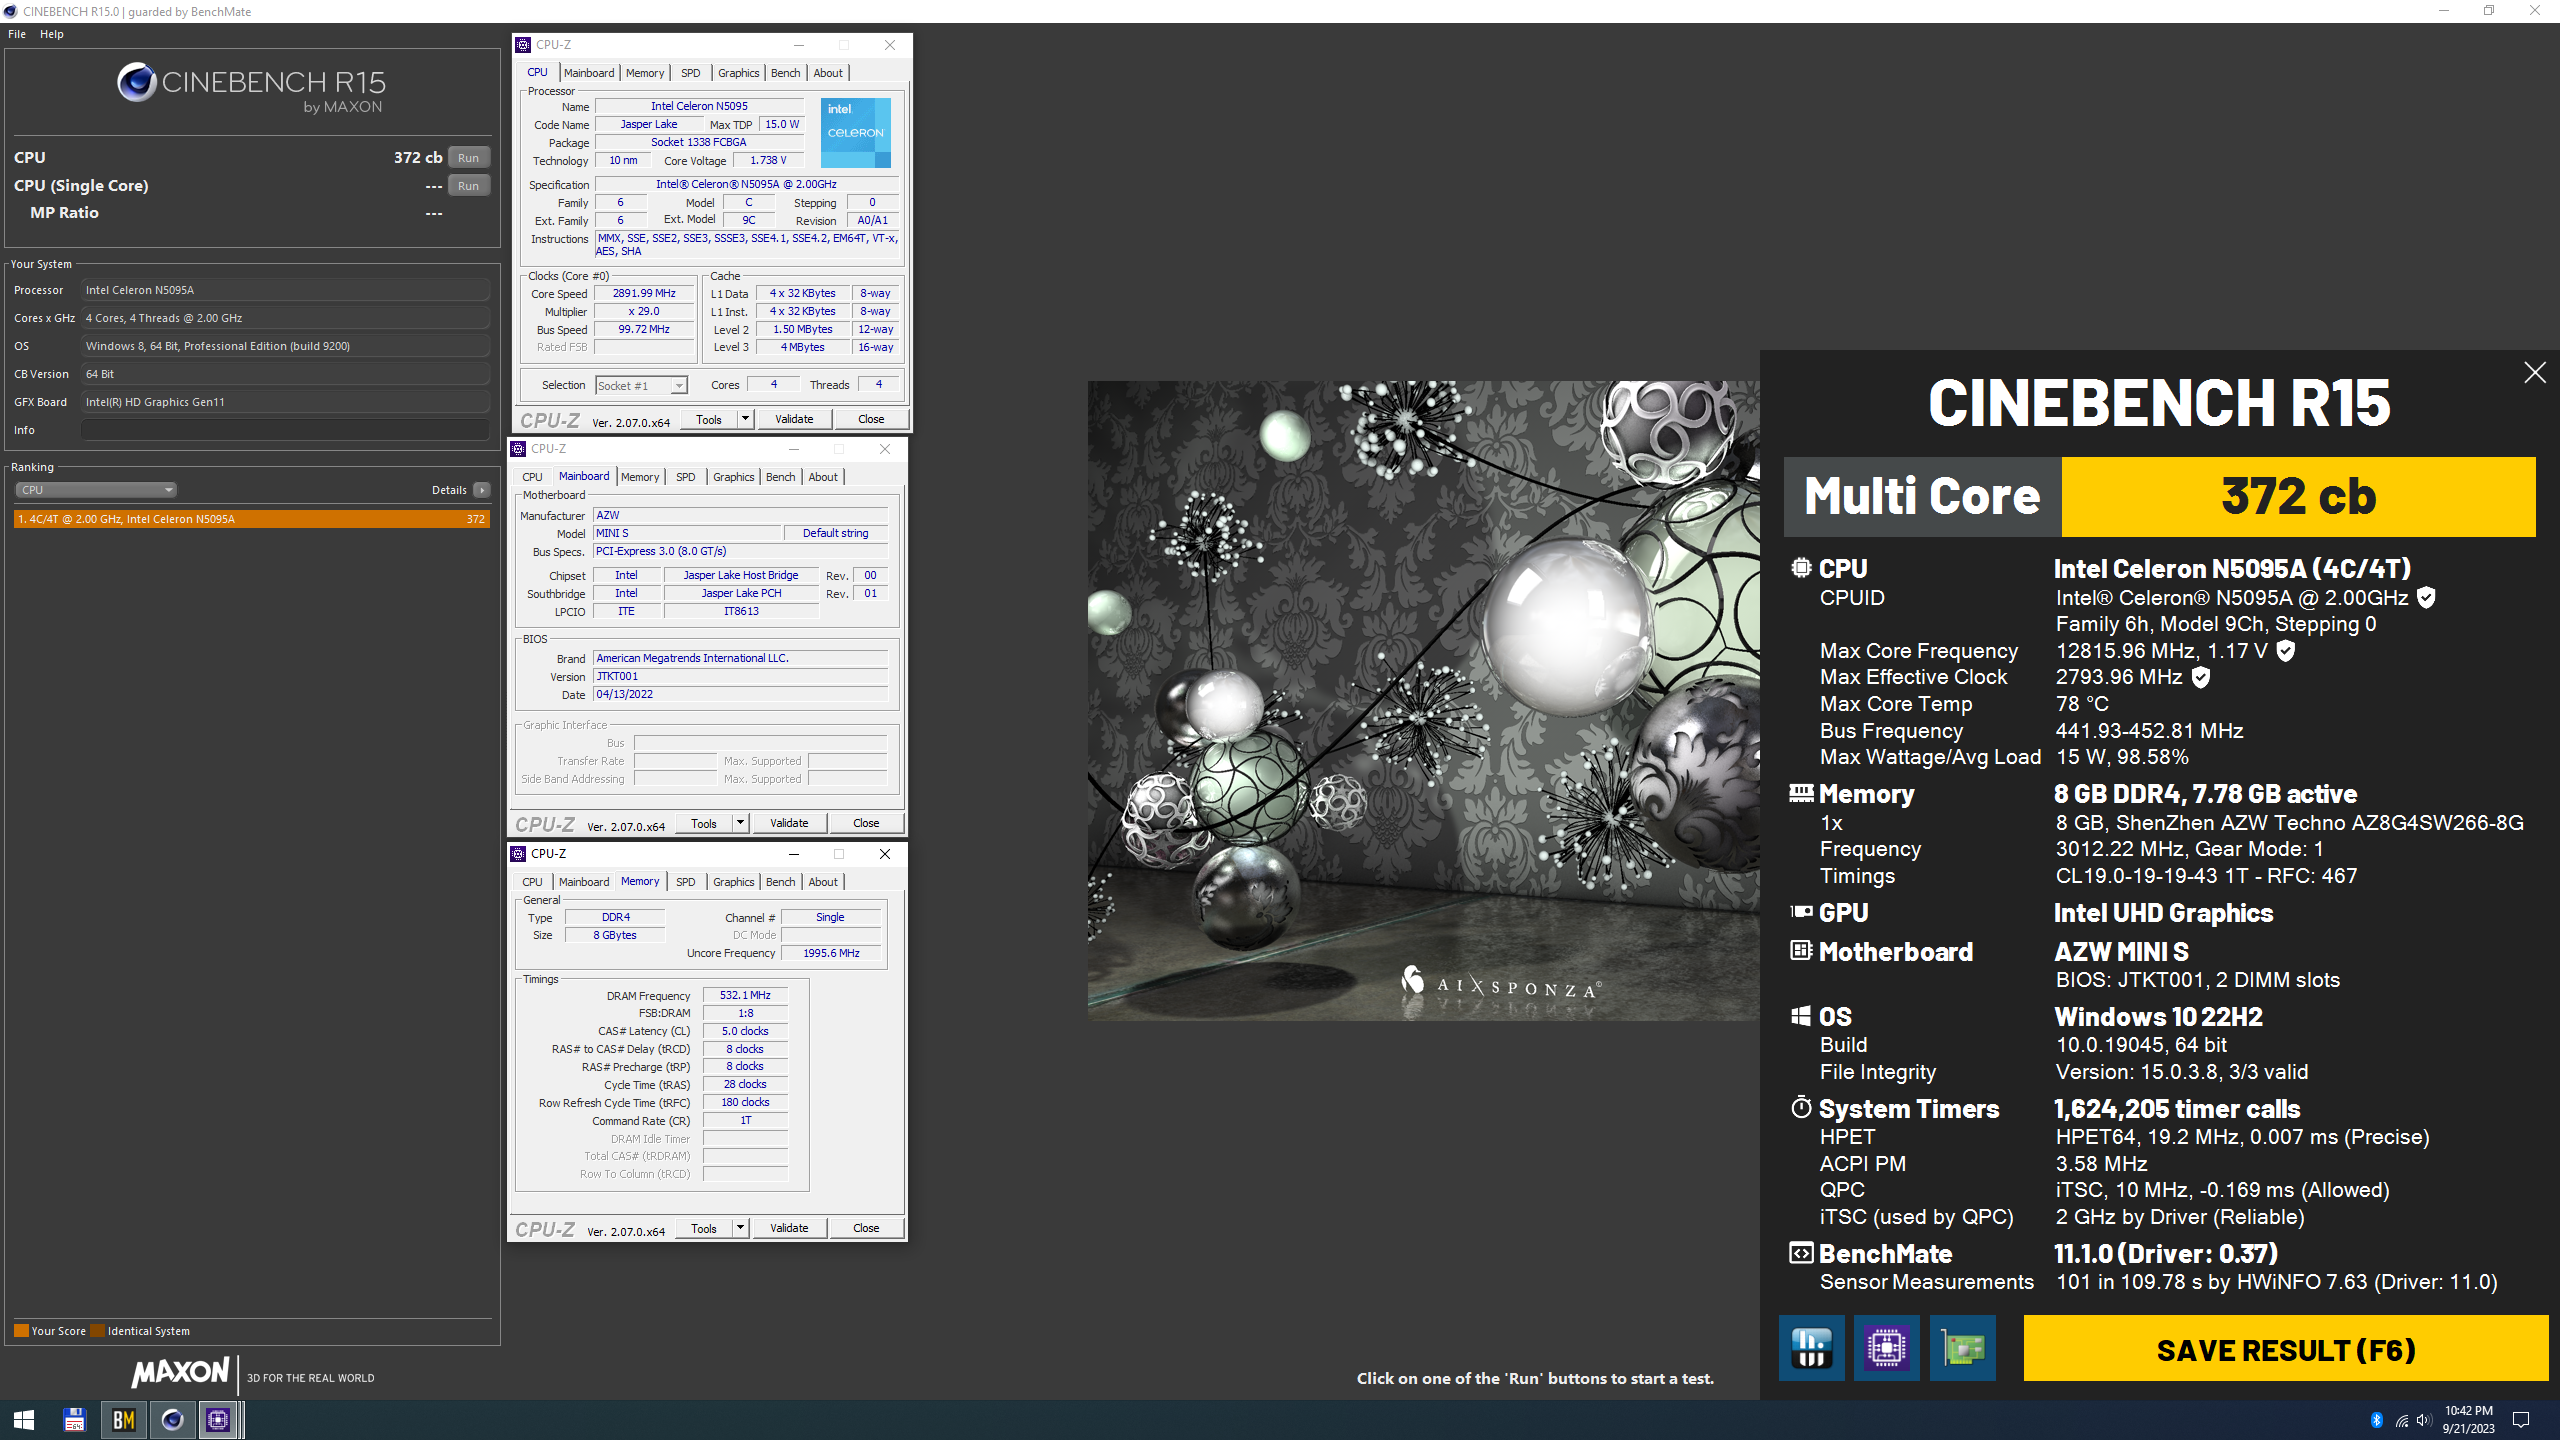
Task: Select the ranking row Intel Celeron N5095A
Action: click(x=252, y=519)
